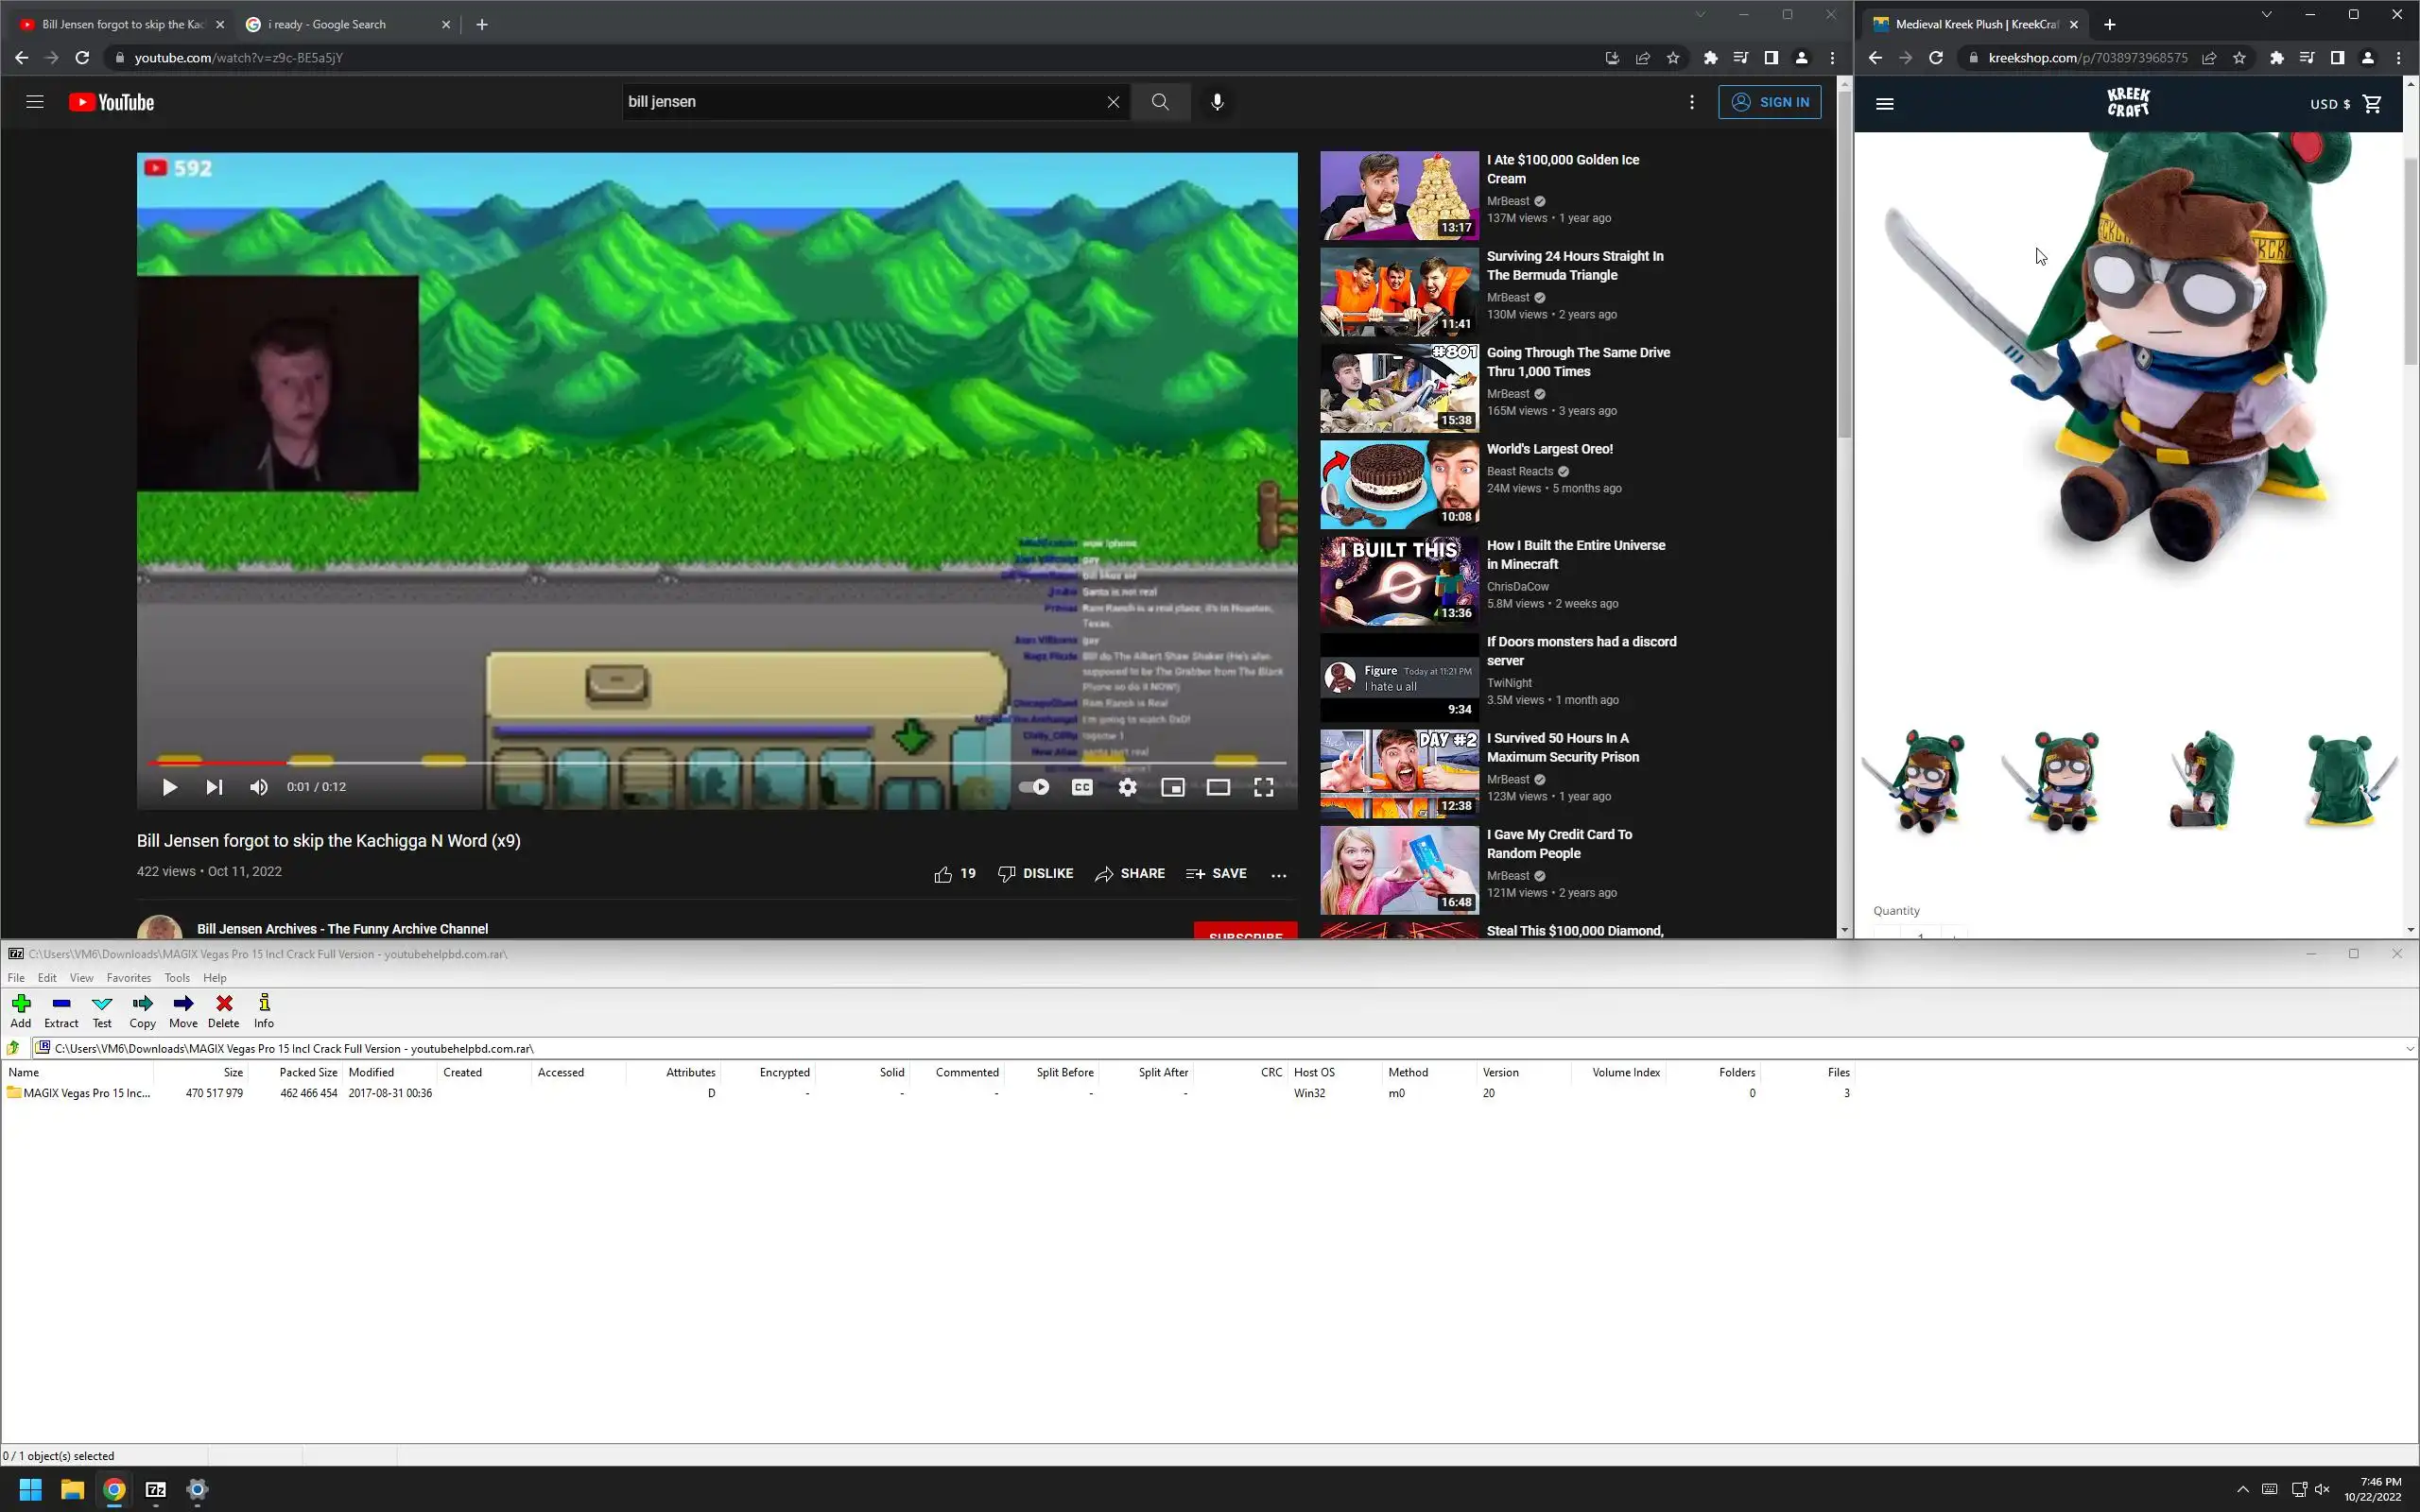Click SHARE below the video
The height and width of the screenshot is (1512, 2420).
1130,873
